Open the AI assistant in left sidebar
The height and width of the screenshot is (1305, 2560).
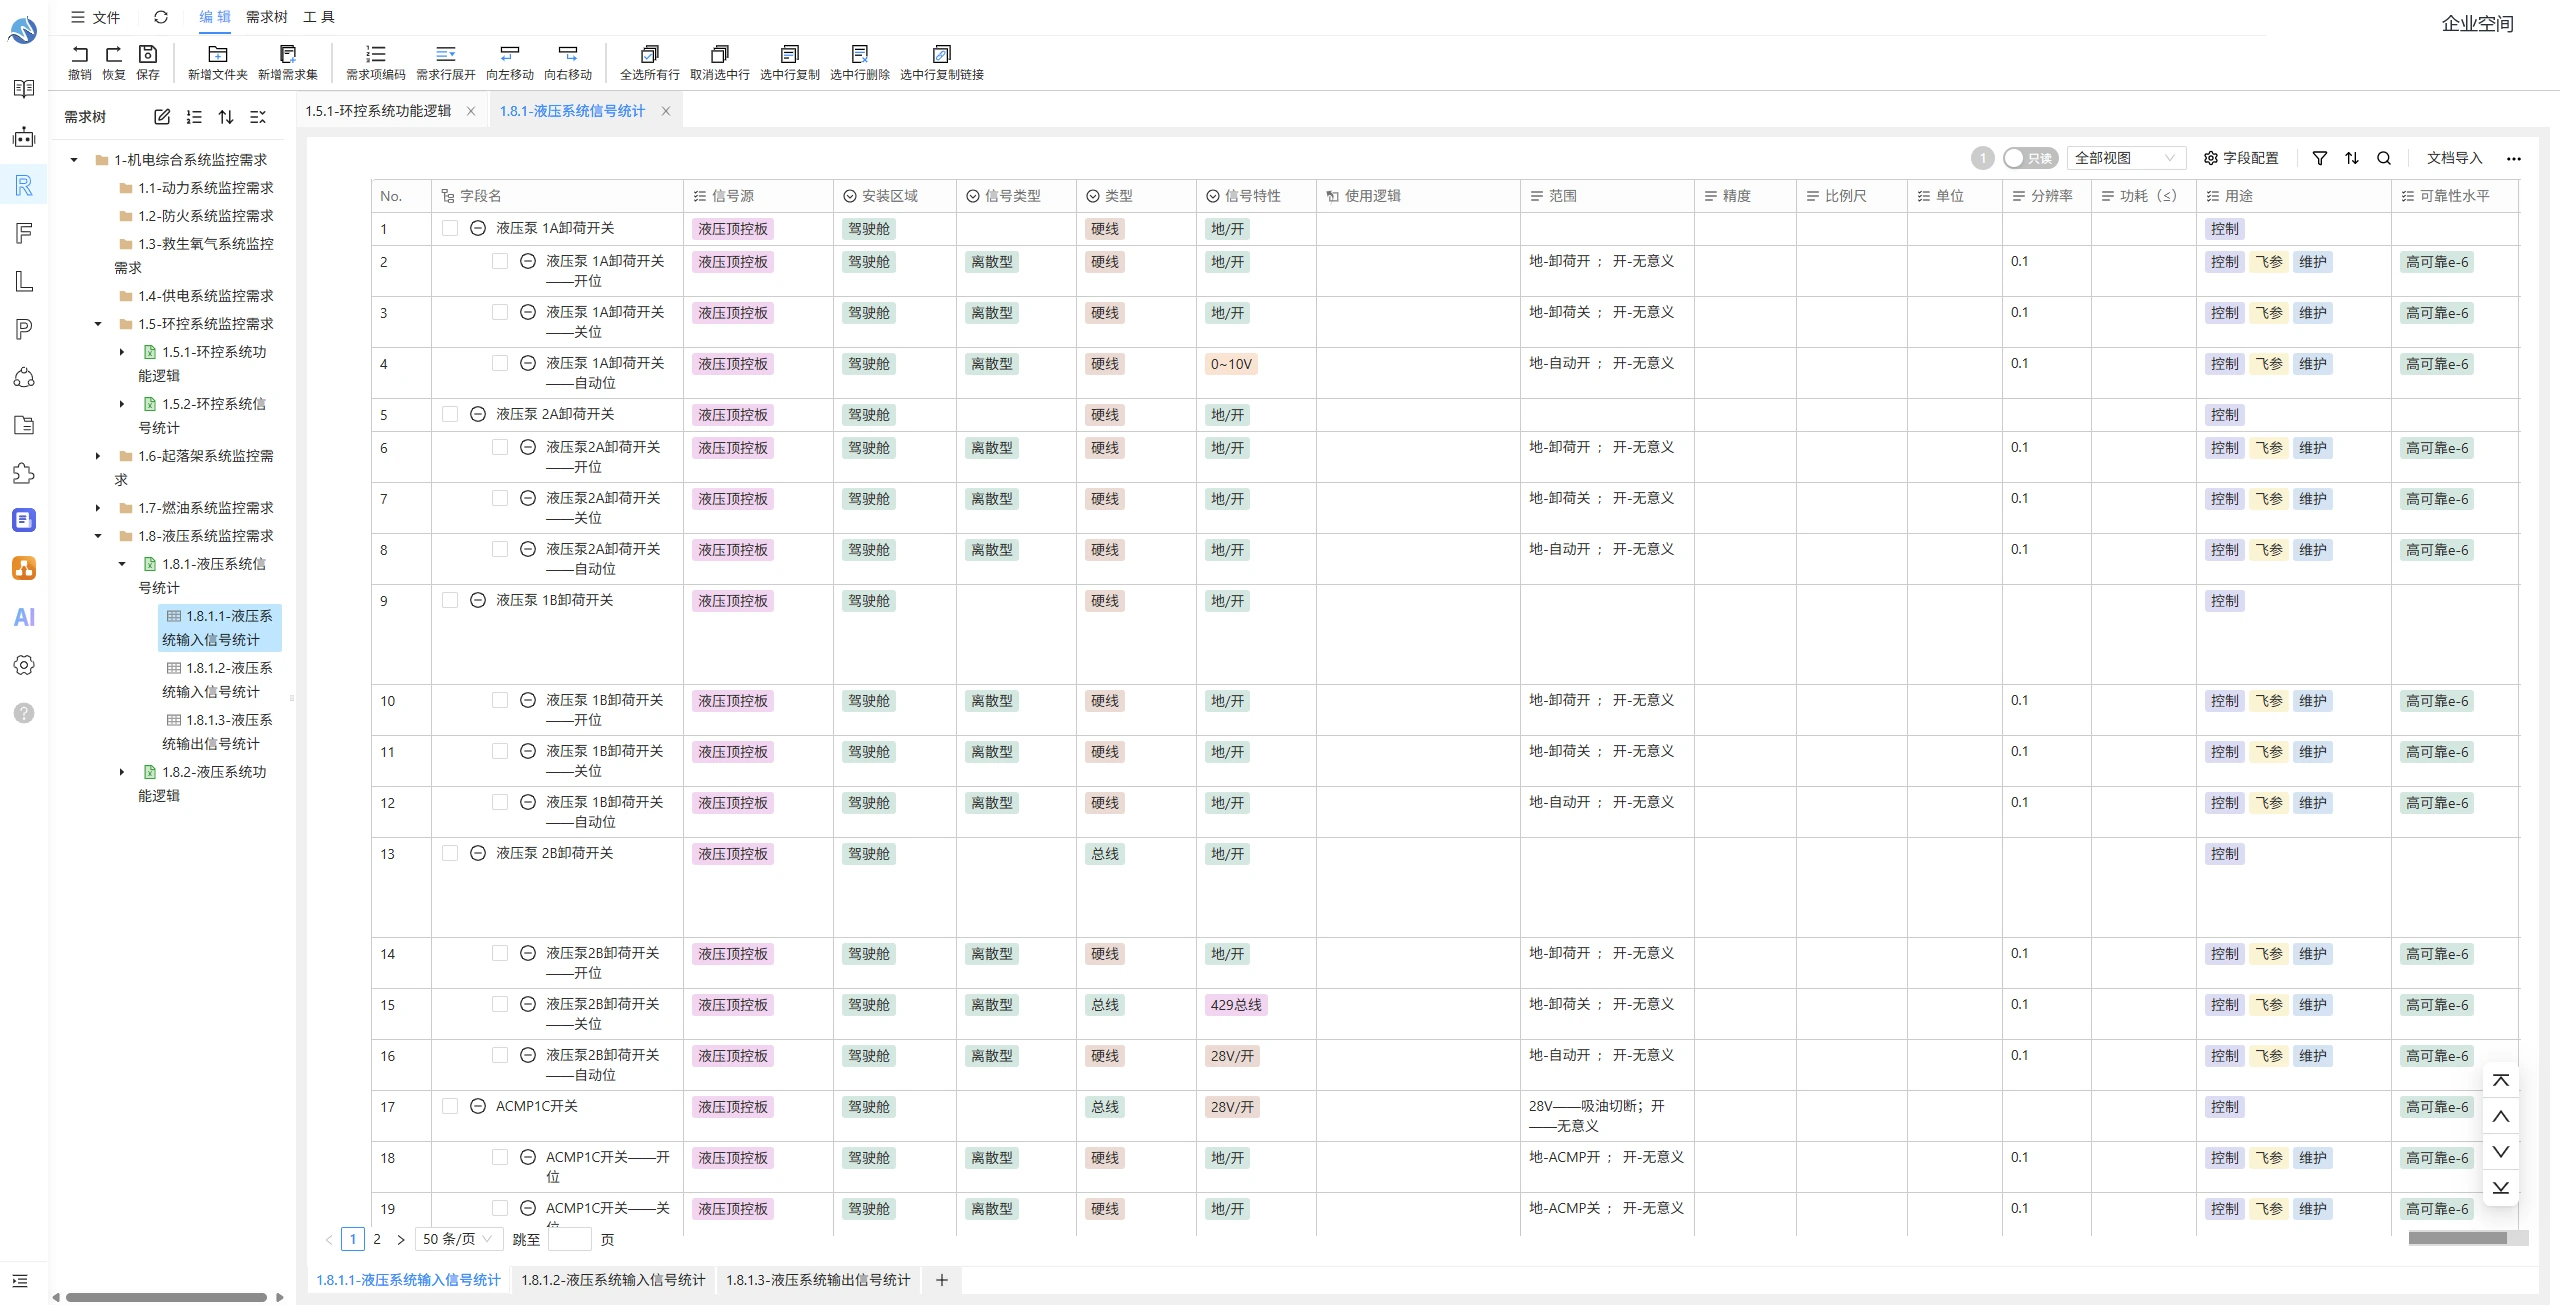24,617
